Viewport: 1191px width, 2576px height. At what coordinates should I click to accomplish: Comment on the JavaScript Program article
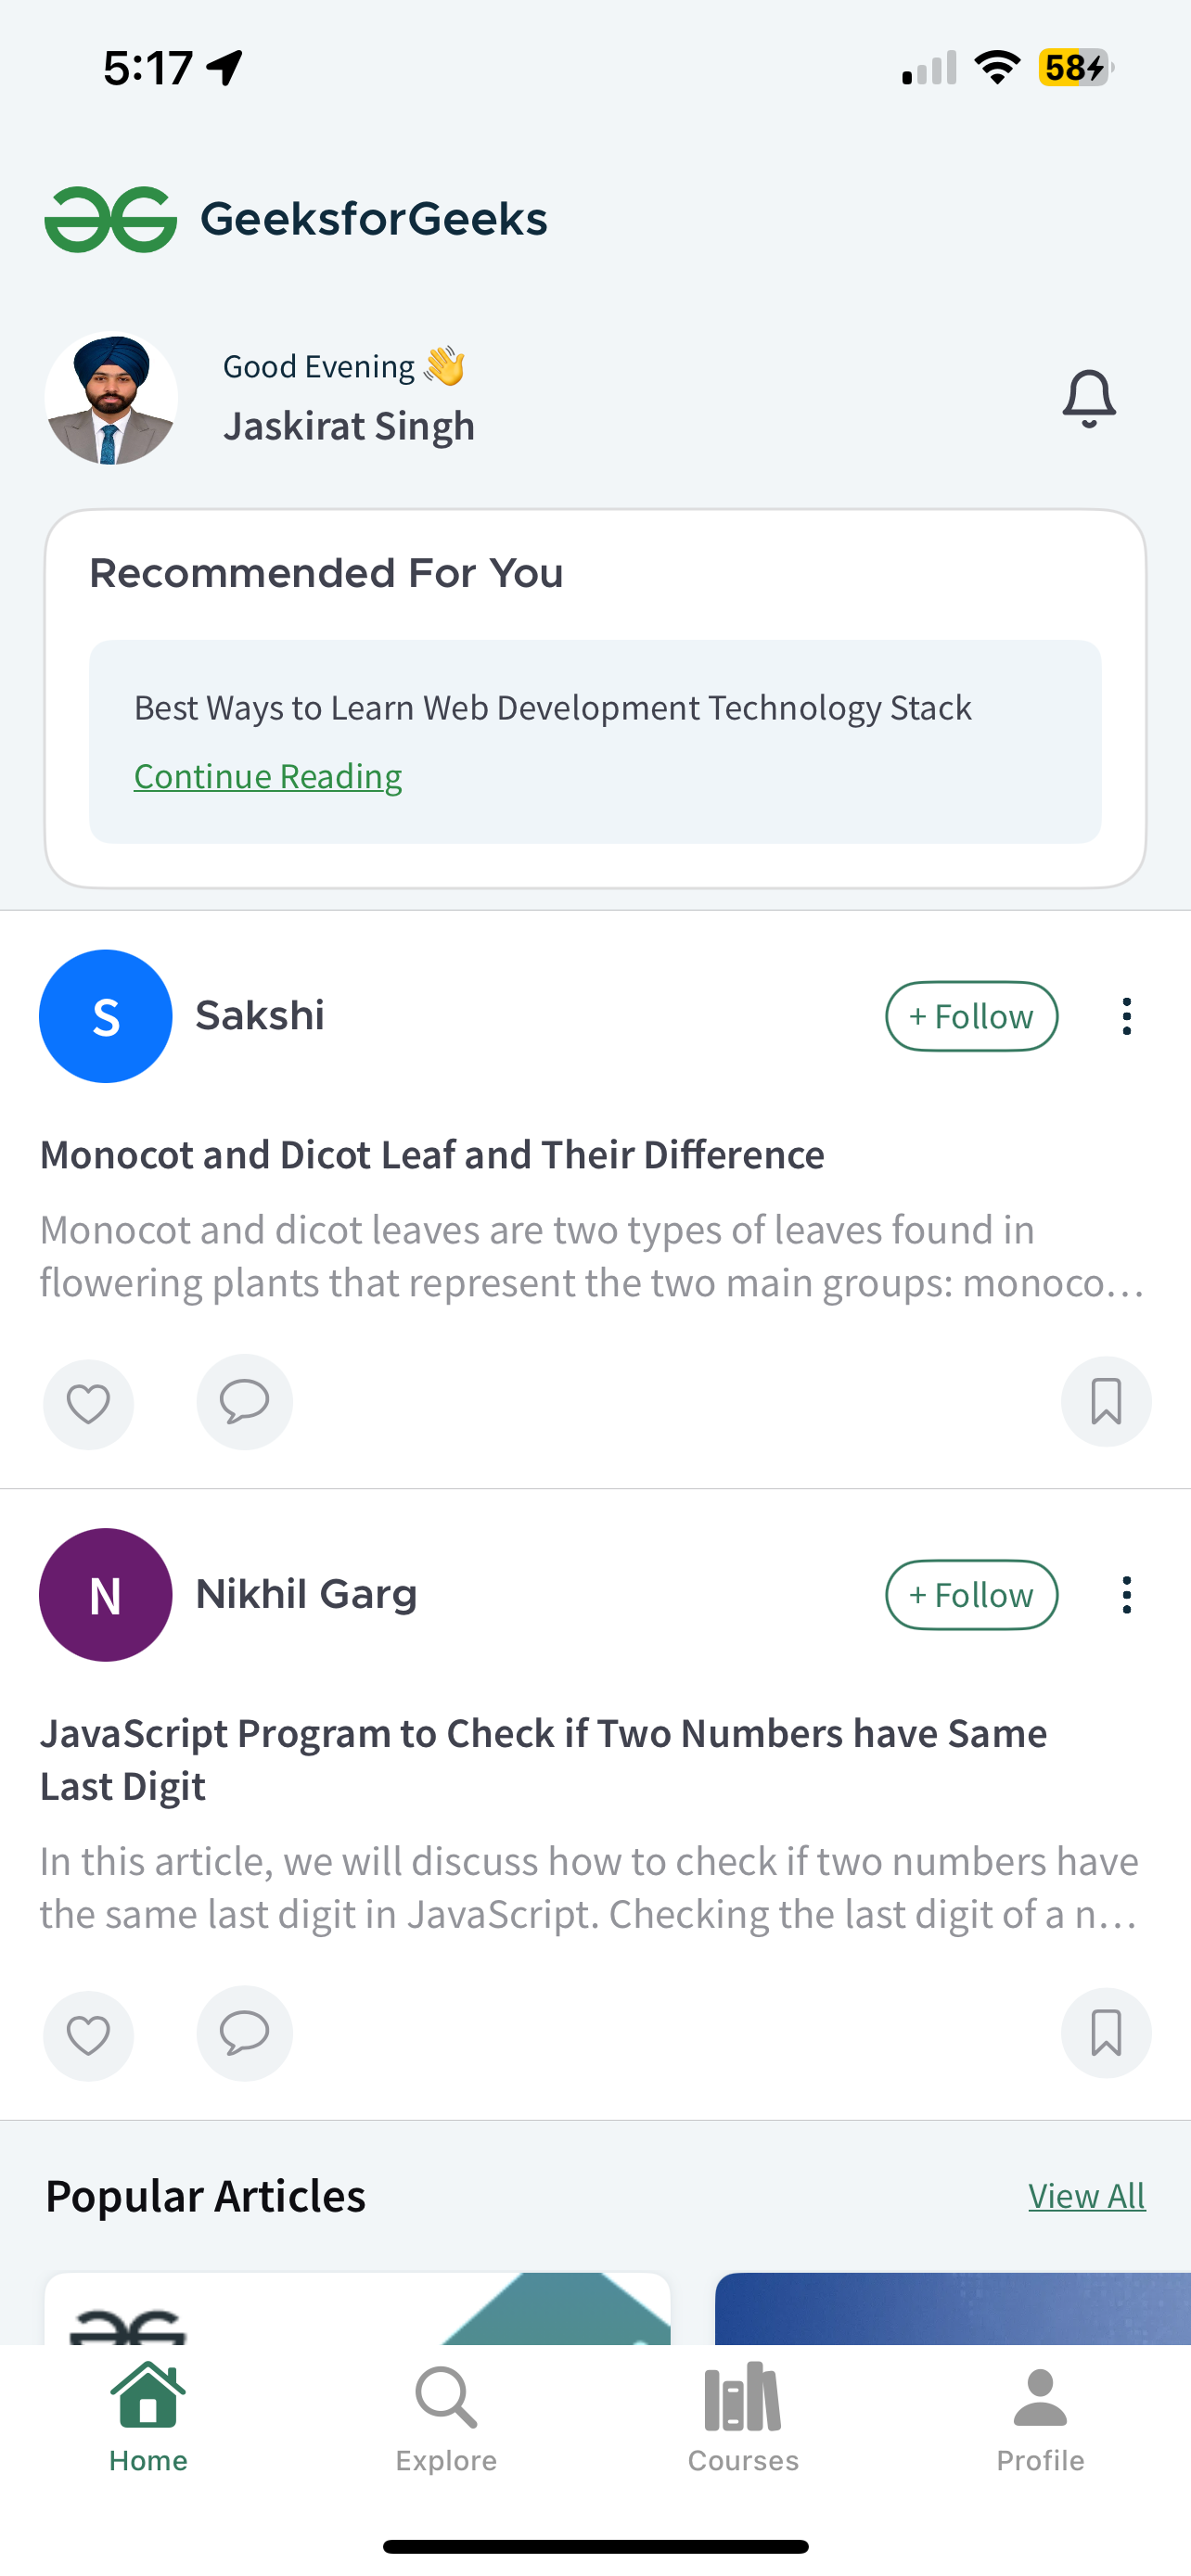click(x=244, y=2033)
